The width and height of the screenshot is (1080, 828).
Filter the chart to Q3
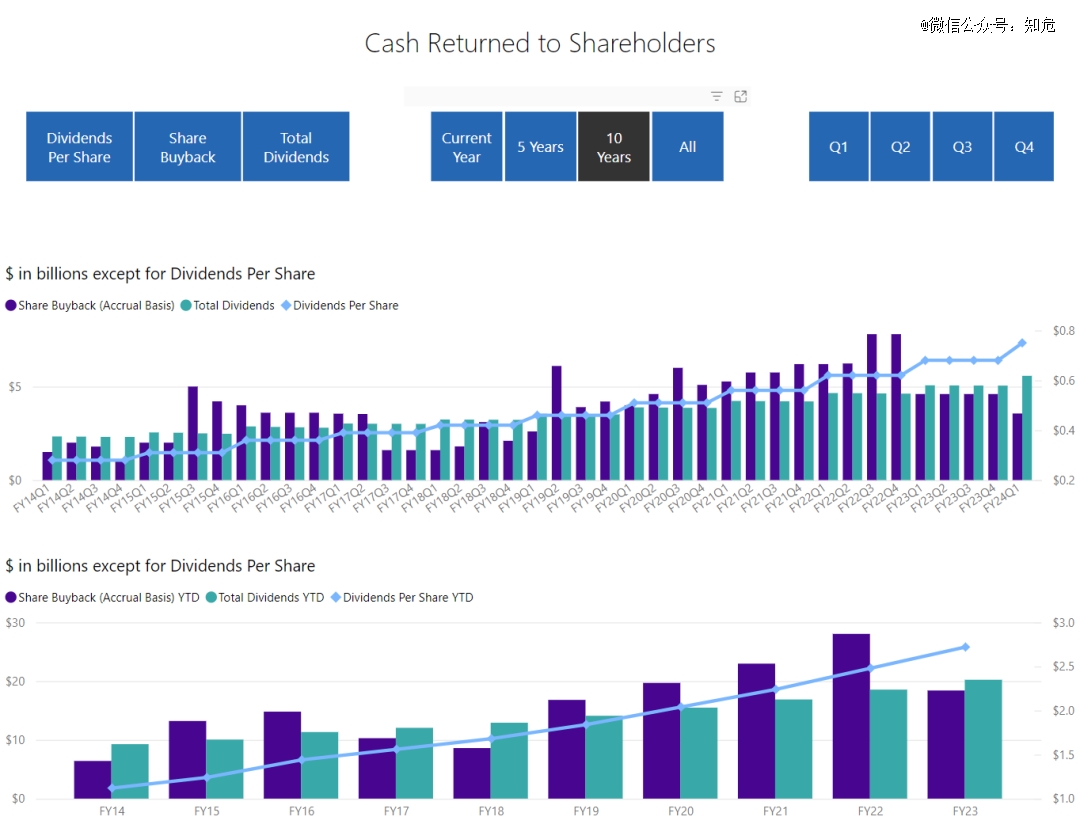(x=962, y=147)
